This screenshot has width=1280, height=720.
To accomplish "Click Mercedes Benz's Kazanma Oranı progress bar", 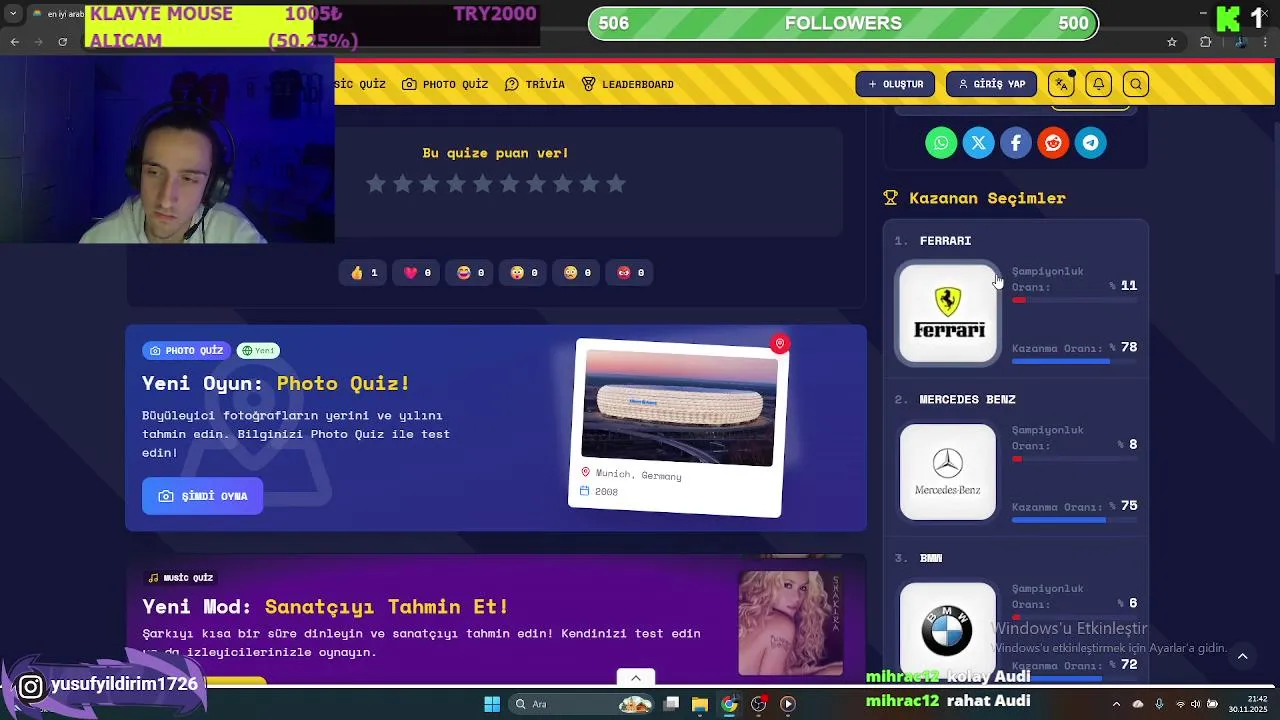I will pos(1074,520).
